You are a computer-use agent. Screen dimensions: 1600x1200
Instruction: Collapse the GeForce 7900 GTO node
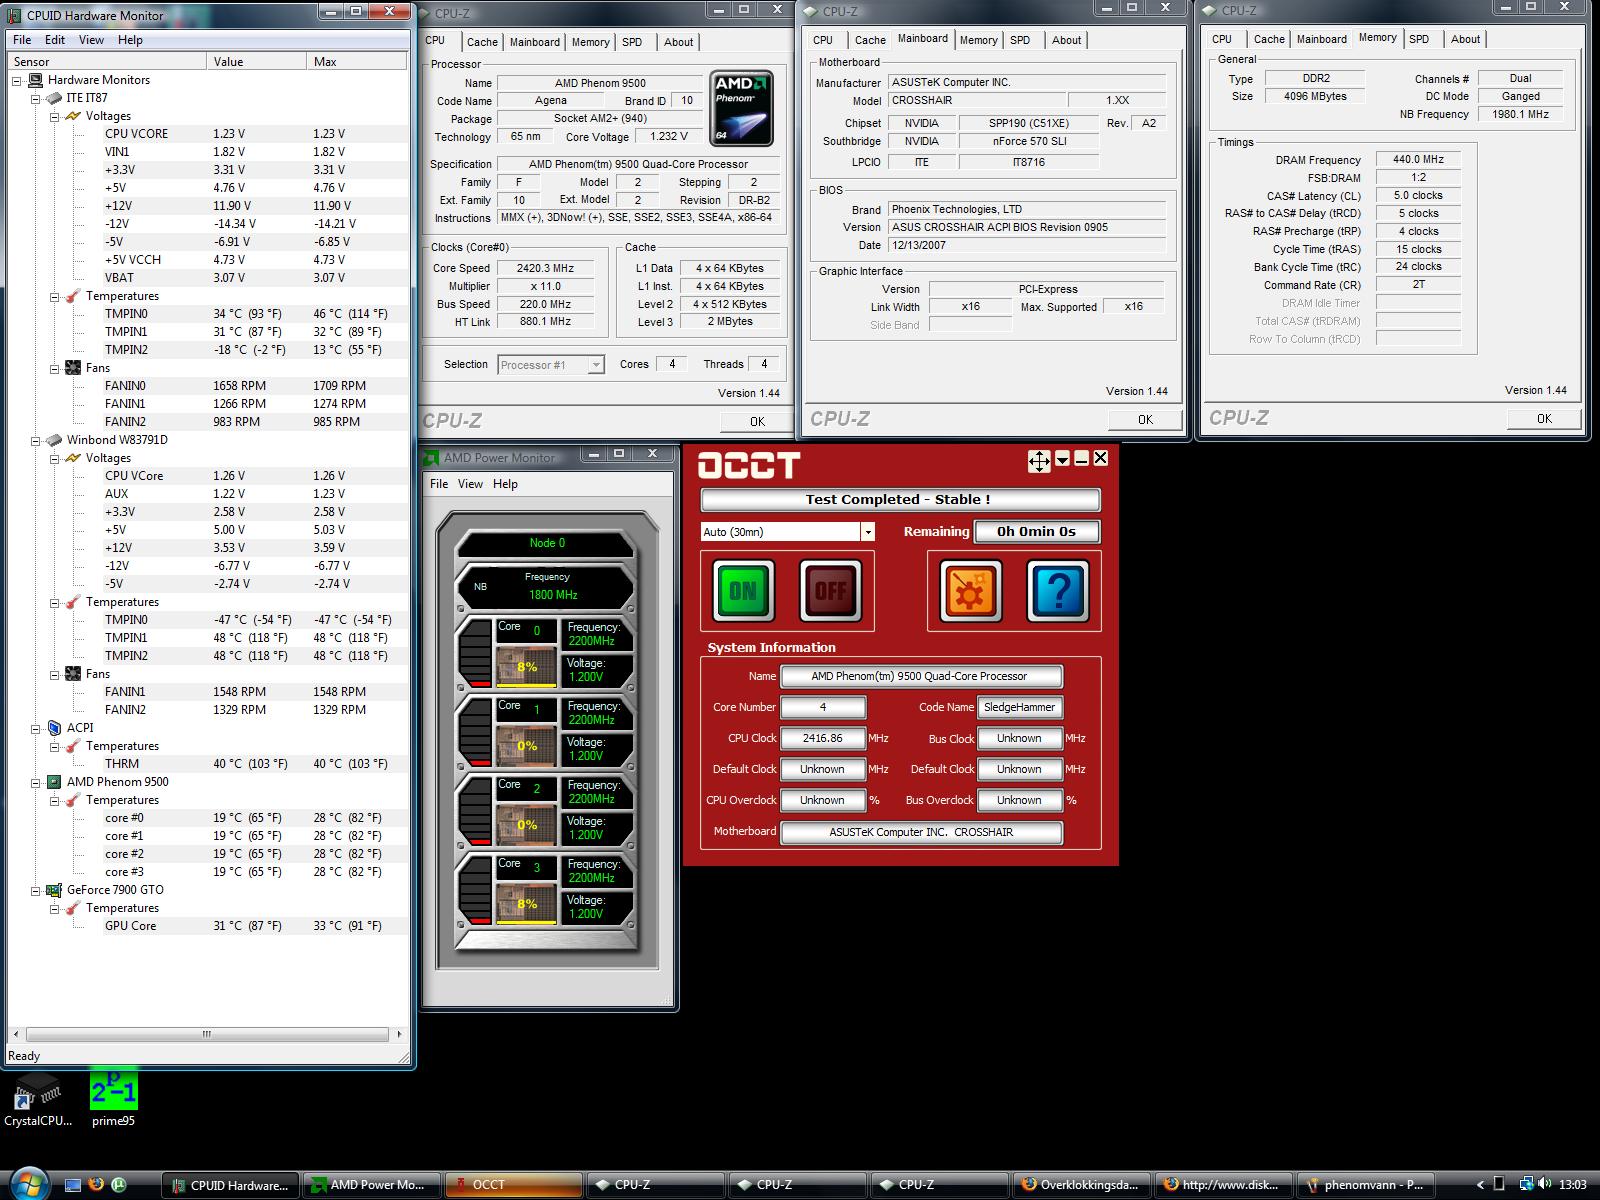36,890
